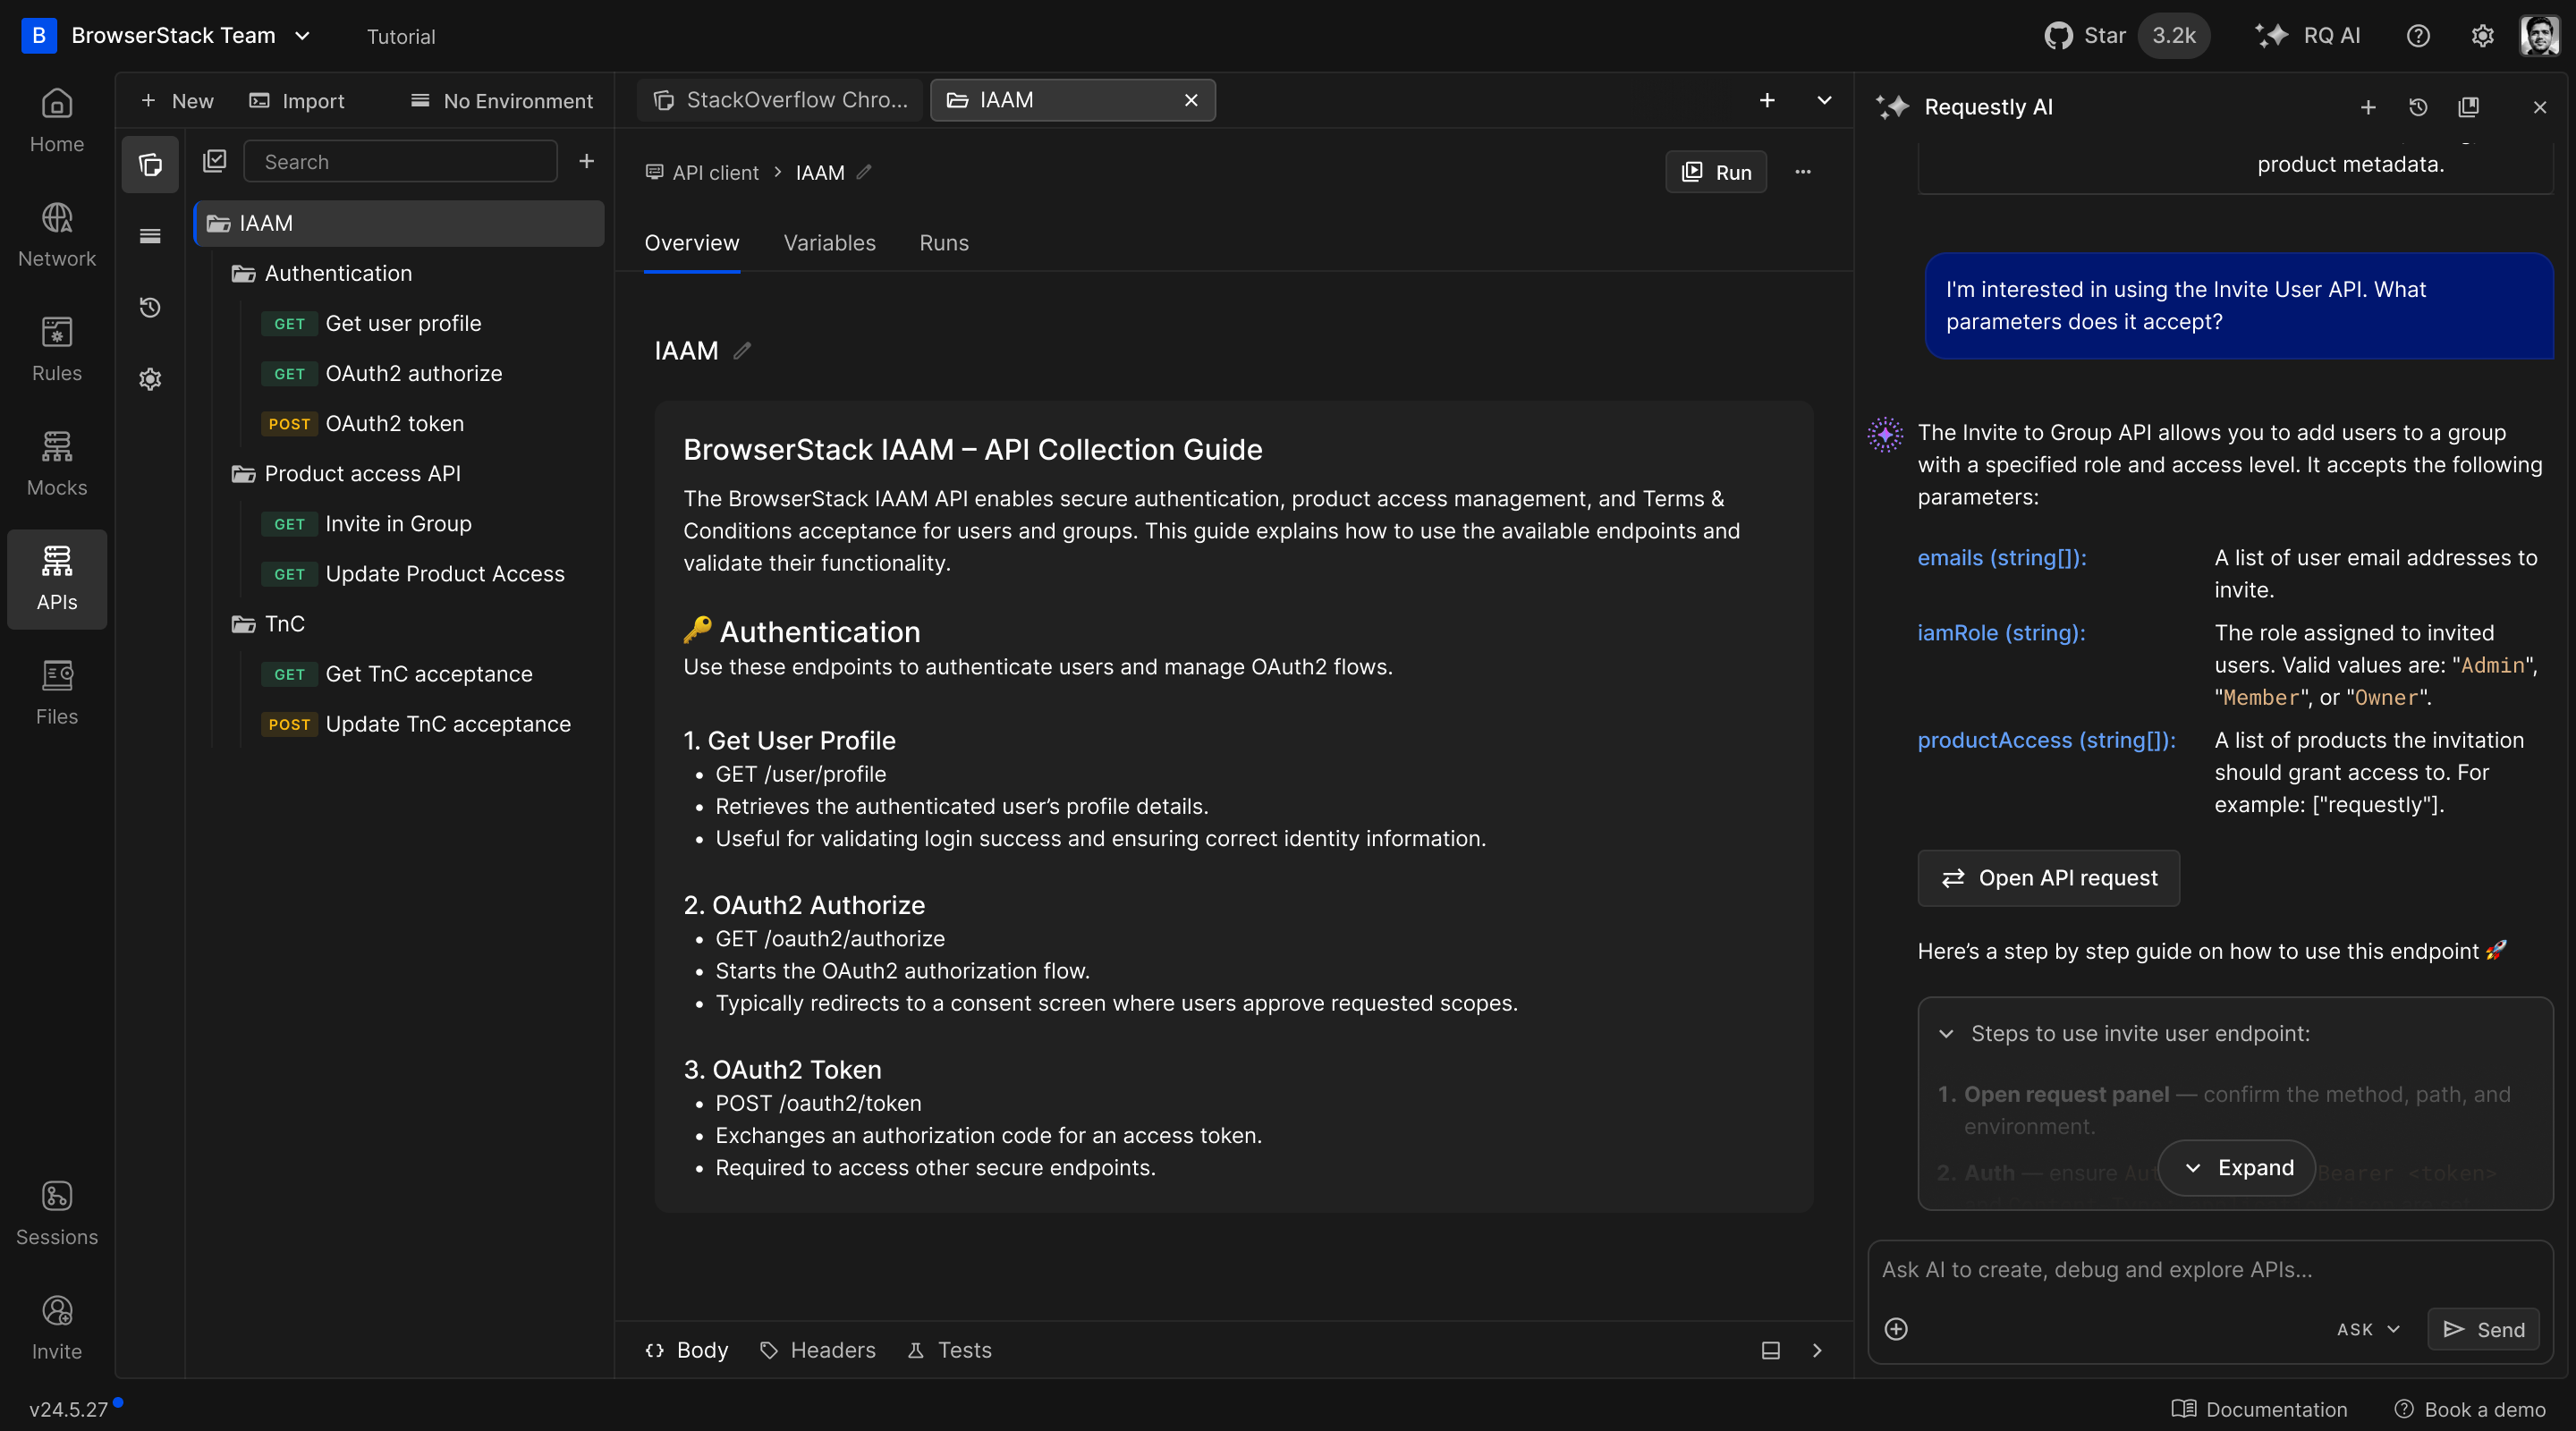Open the Tutorial link

tap(401, 36)
